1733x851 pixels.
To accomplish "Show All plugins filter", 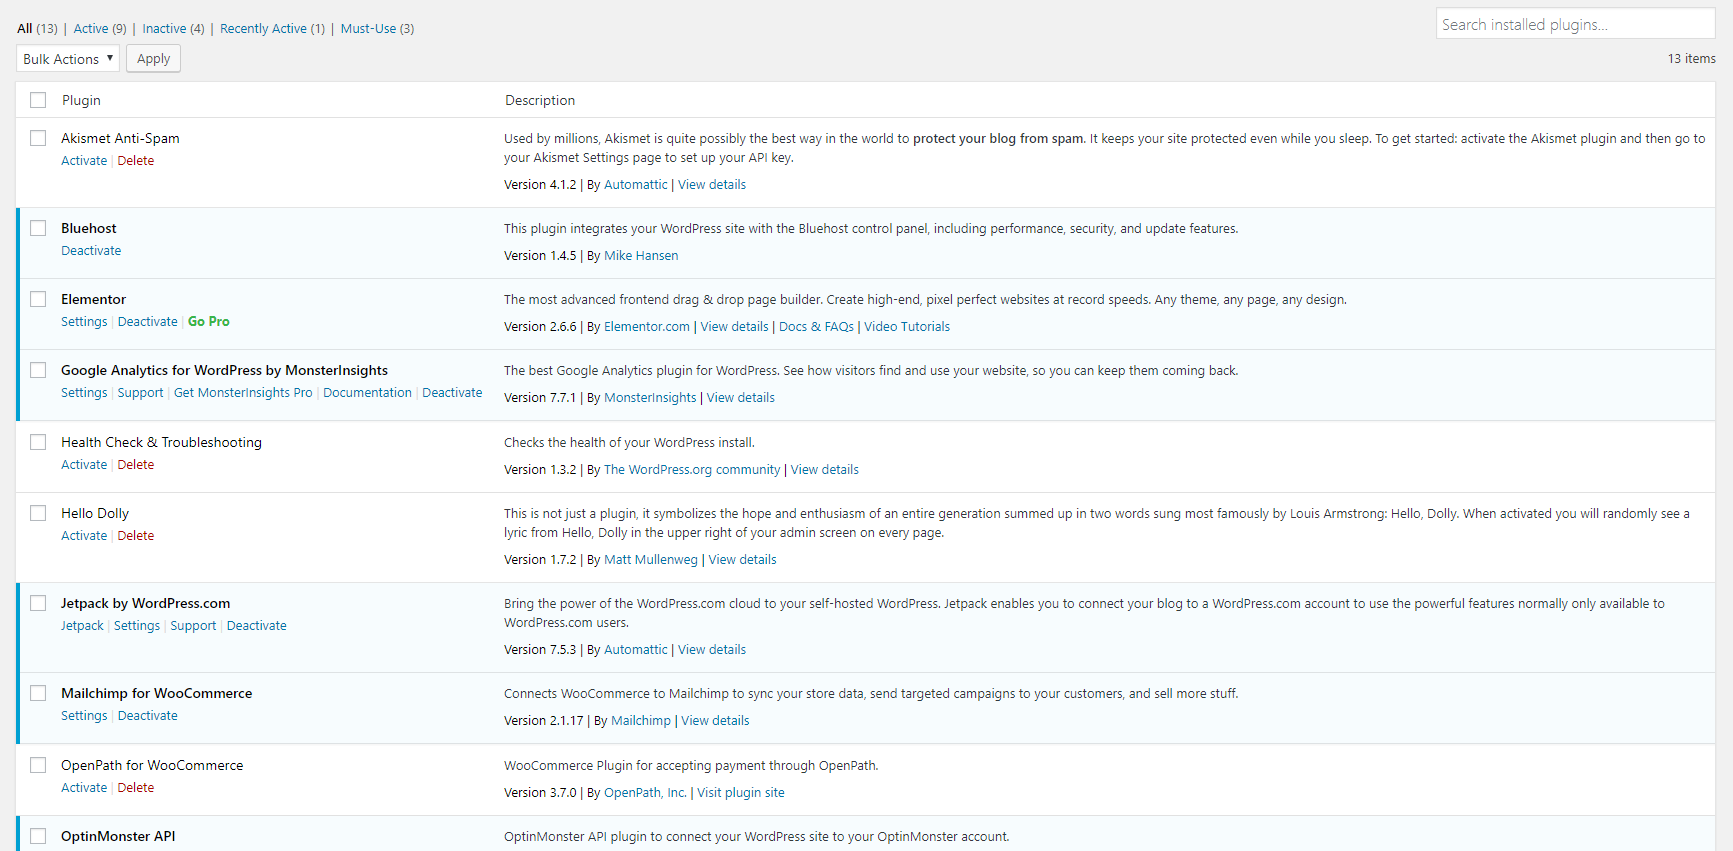I will (25, 29).
